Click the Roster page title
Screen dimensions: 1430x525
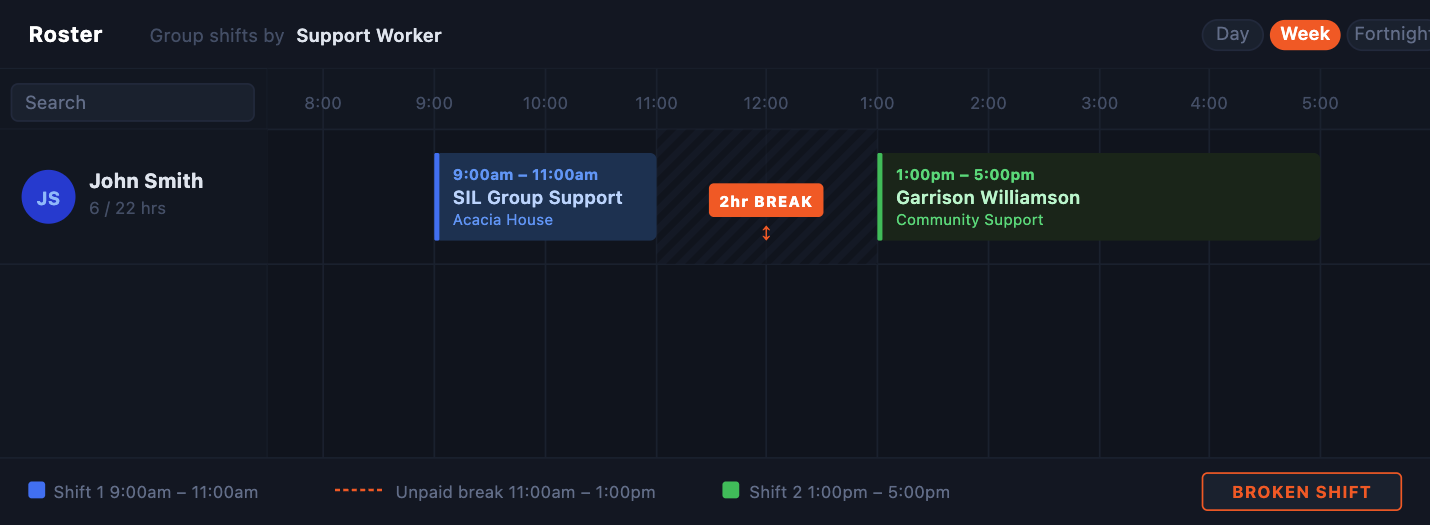coord(65,35)
